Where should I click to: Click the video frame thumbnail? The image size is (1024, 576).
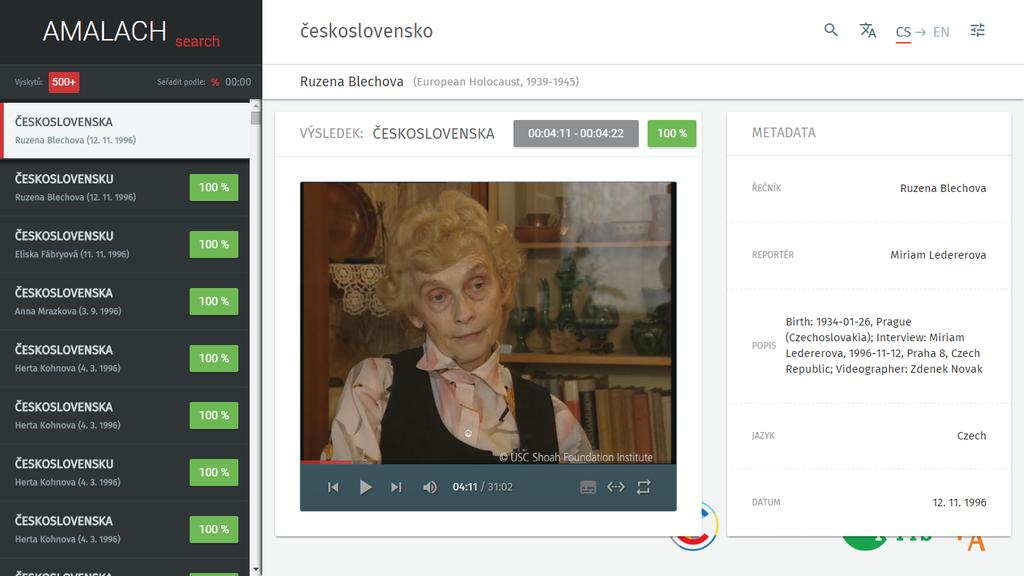[x=488, y=323]
